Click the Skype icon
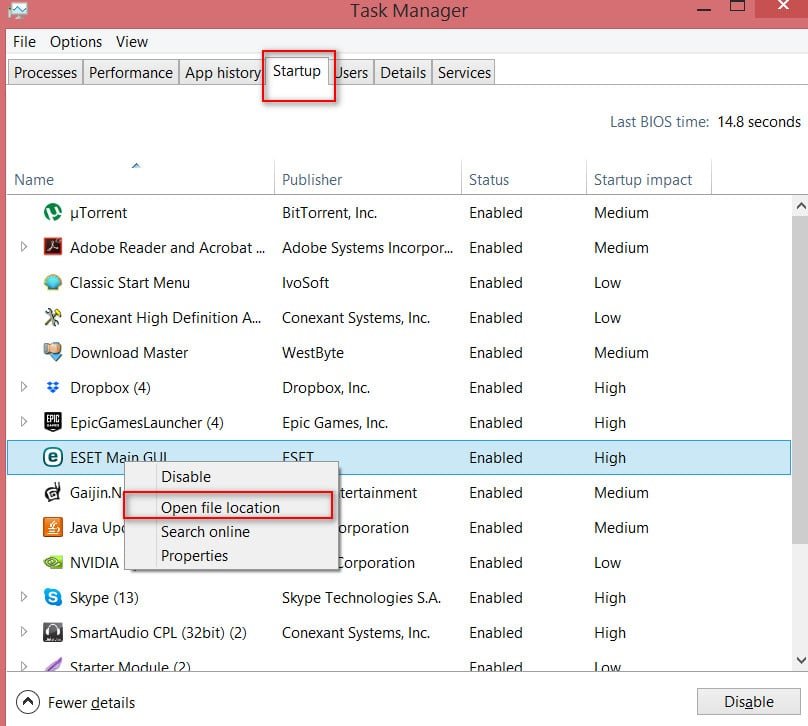 tap(53, 597)
